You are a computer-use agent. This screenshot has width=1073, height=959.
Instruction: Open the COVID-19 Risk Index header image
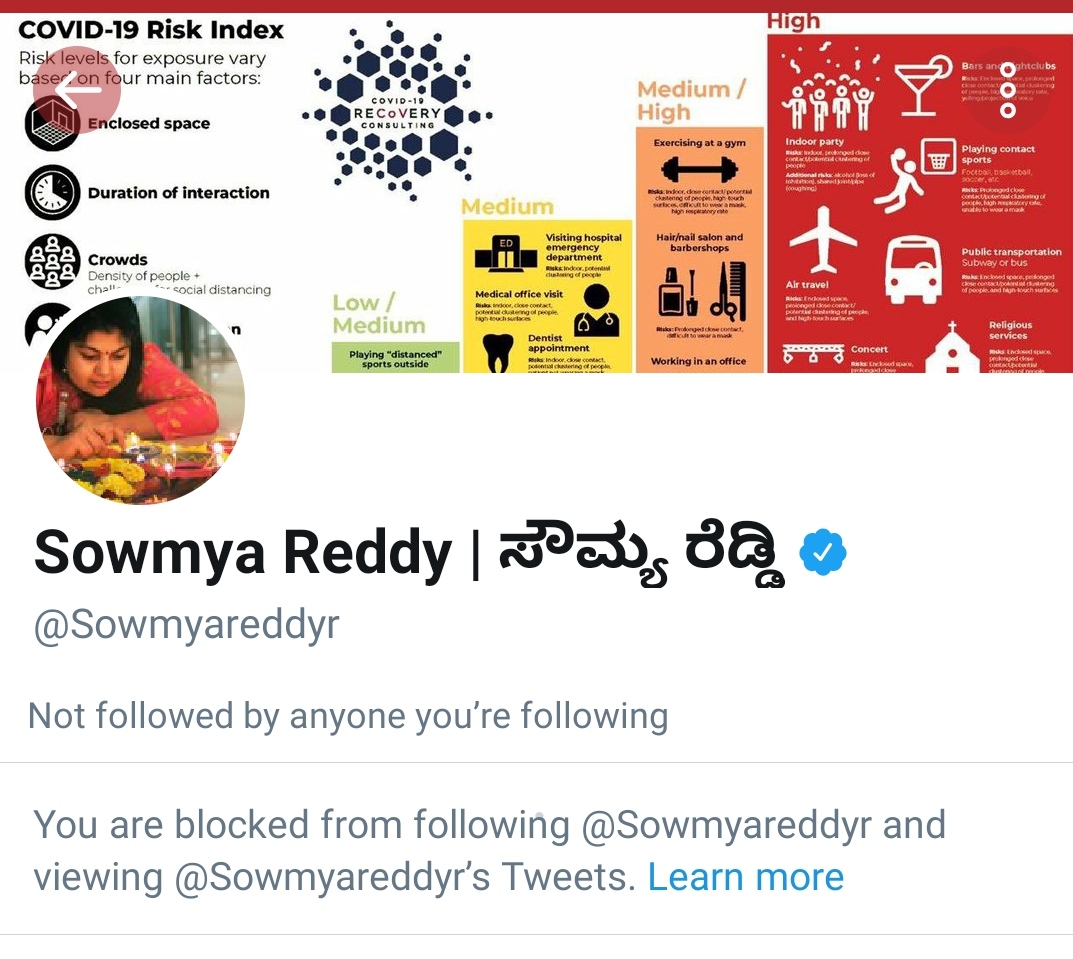click(x=536, y=193)
